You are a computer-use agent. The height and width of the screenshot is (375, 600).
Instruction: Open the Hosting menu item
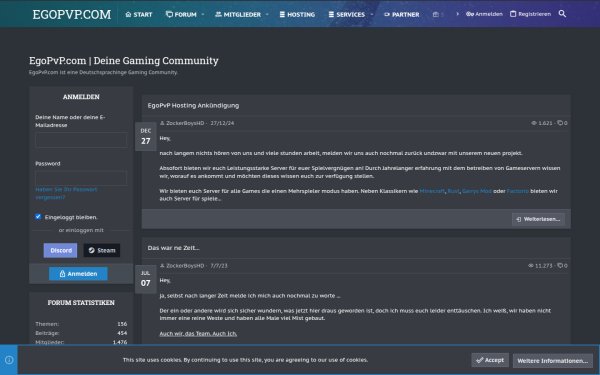pos(297,15)
